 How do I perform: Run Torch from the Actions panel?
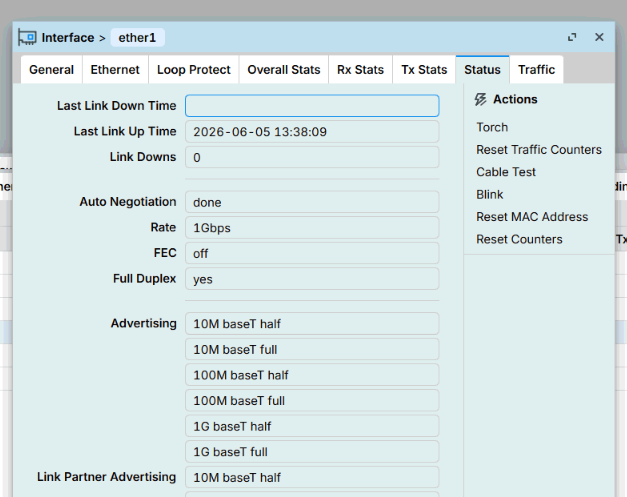pos(492,127)
